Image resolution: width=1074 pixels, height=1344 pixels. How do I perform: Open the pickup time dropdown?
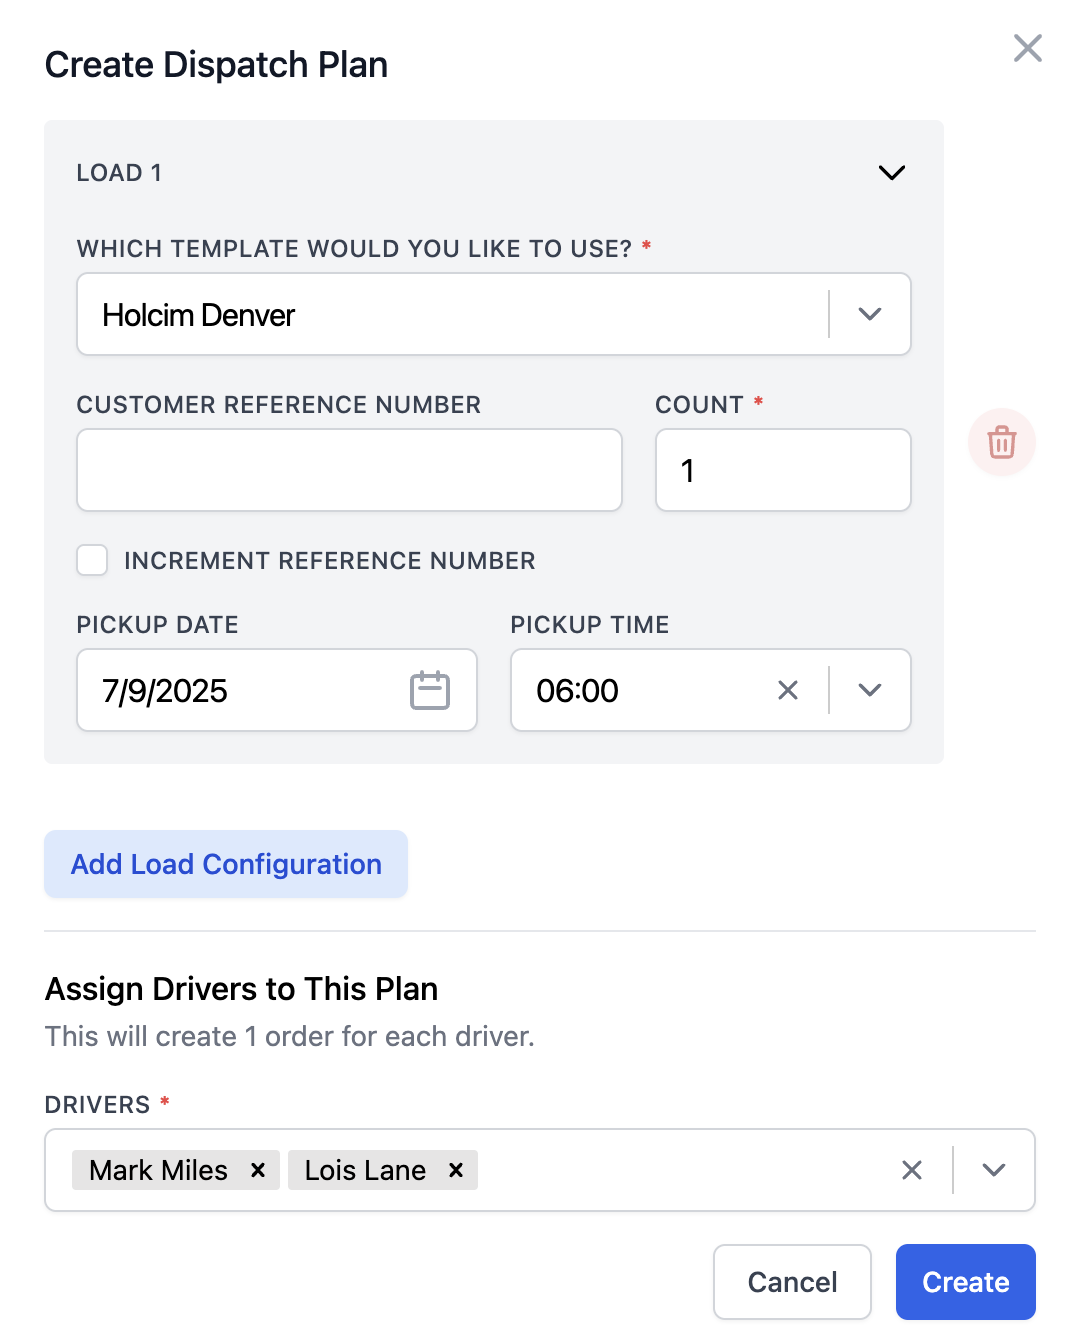869,690
